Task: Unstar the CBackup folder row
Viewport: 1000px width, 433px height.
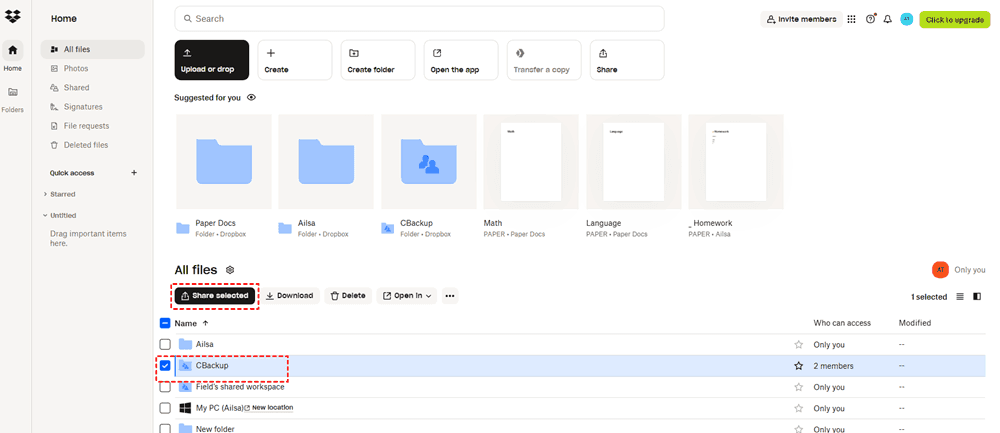Action: point(798,366)
